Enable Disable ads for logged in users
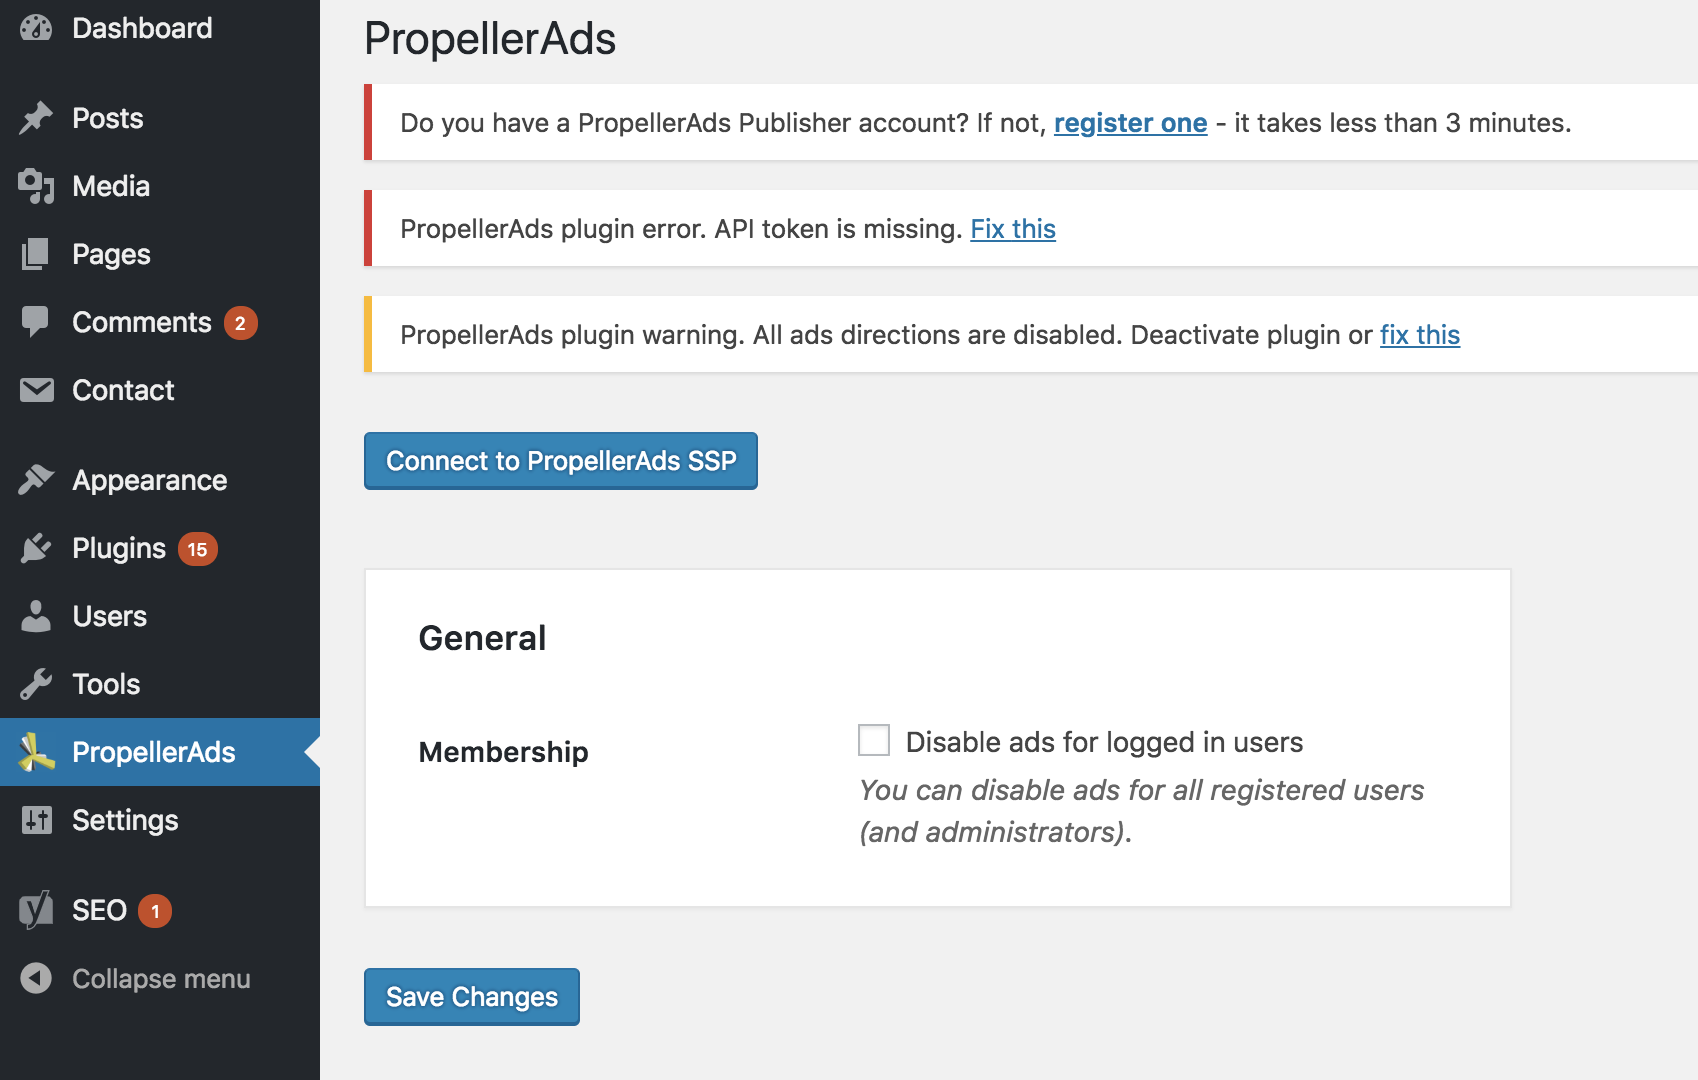This screenshot has width=1698, height=1080. coord(874,740)
